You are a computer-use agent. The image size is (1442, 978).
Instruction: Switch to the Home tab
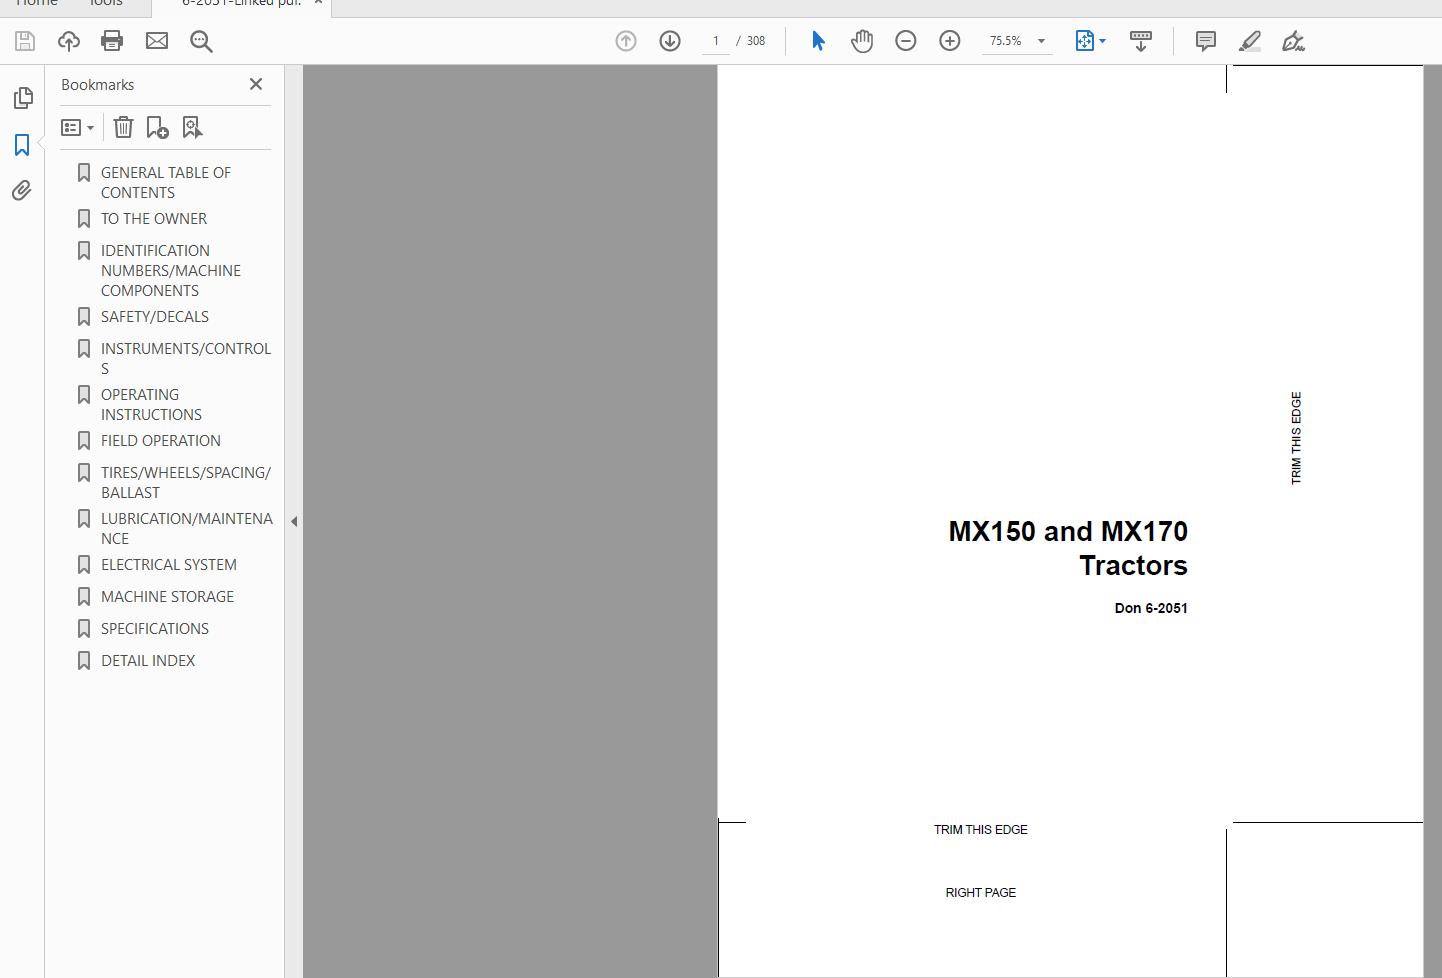click(x=37, y=3)
